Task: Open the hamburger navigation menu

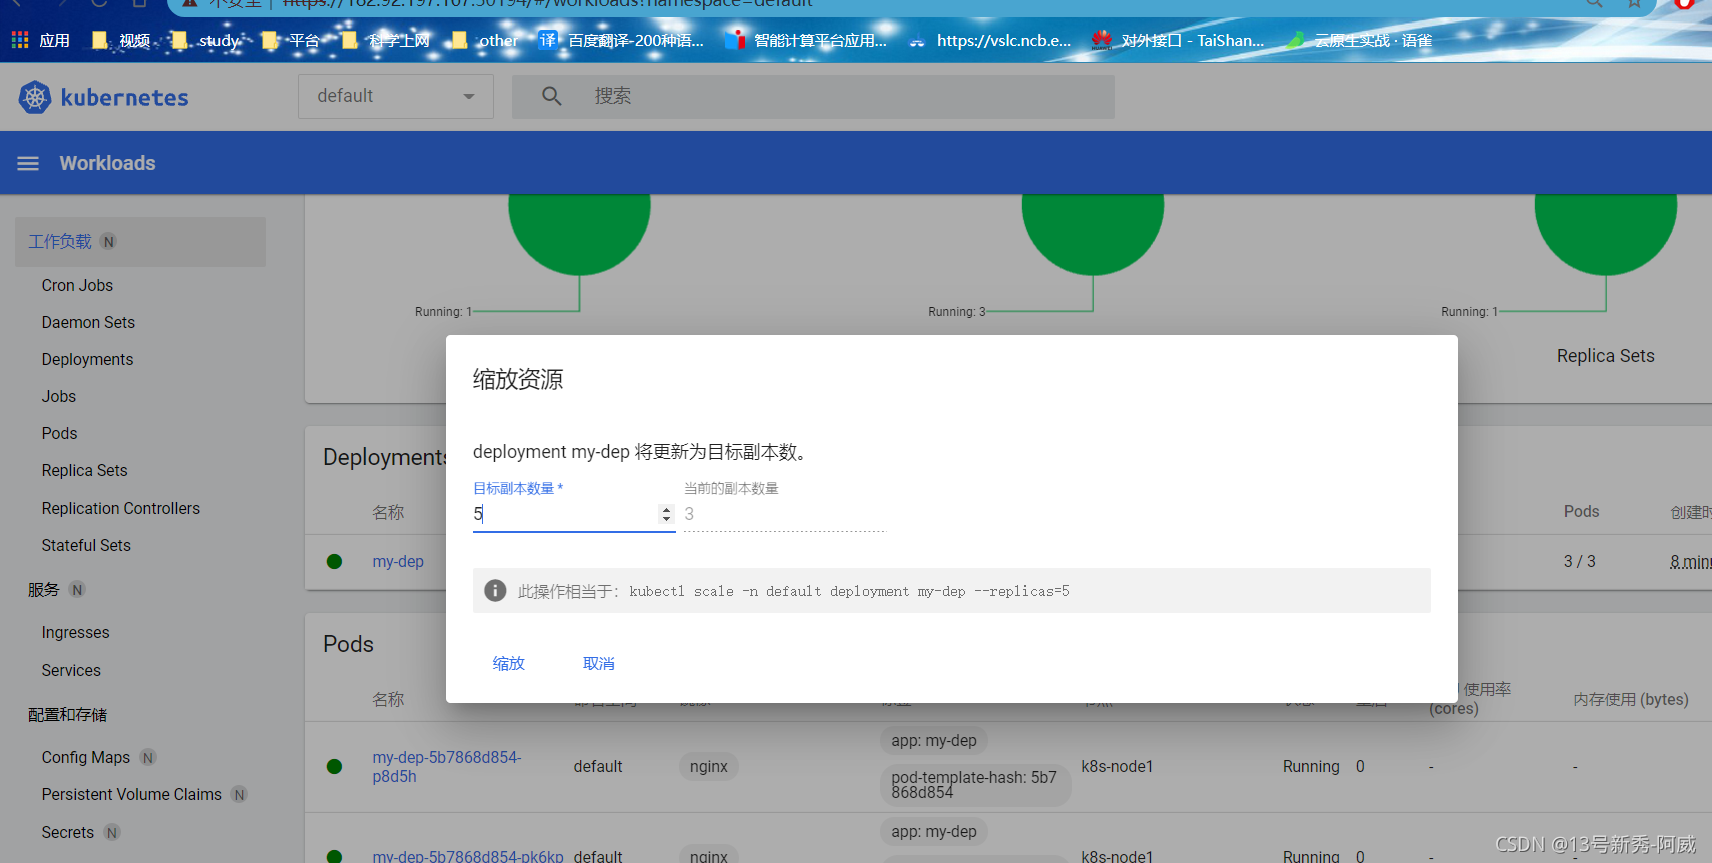Action: point(28,163)
